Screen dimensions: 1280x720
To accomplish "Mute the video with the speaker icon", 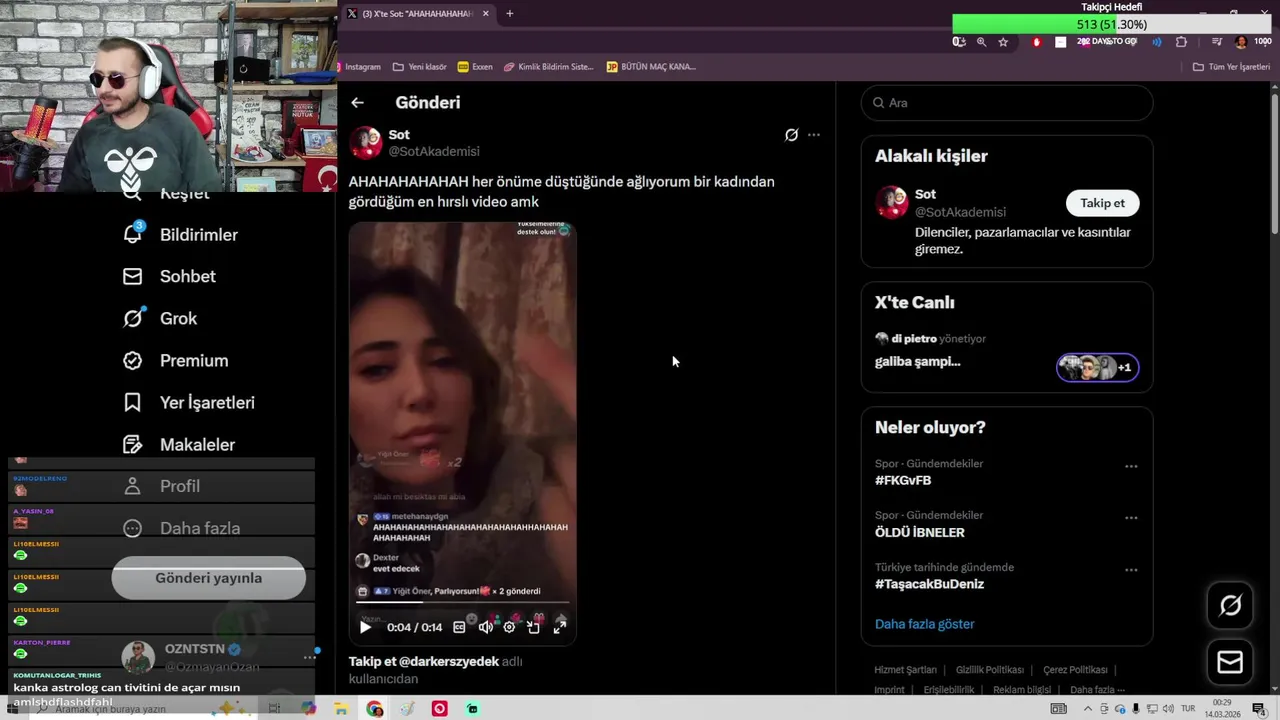I will coord(485,627).
